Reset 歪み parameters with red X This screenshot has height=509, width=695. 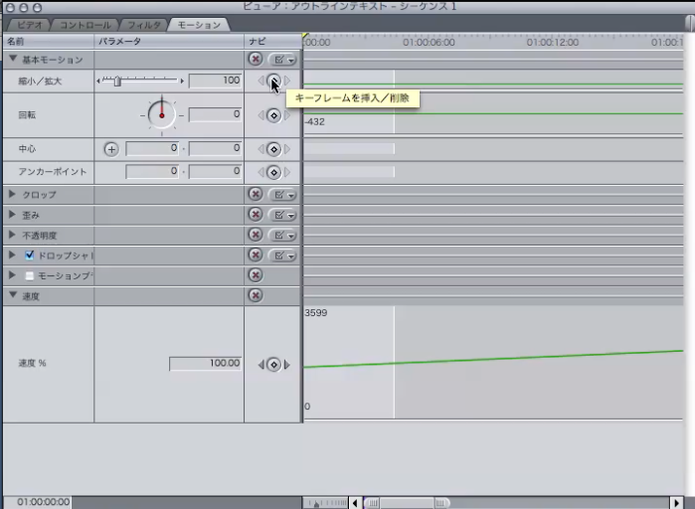tap(255, 215)
